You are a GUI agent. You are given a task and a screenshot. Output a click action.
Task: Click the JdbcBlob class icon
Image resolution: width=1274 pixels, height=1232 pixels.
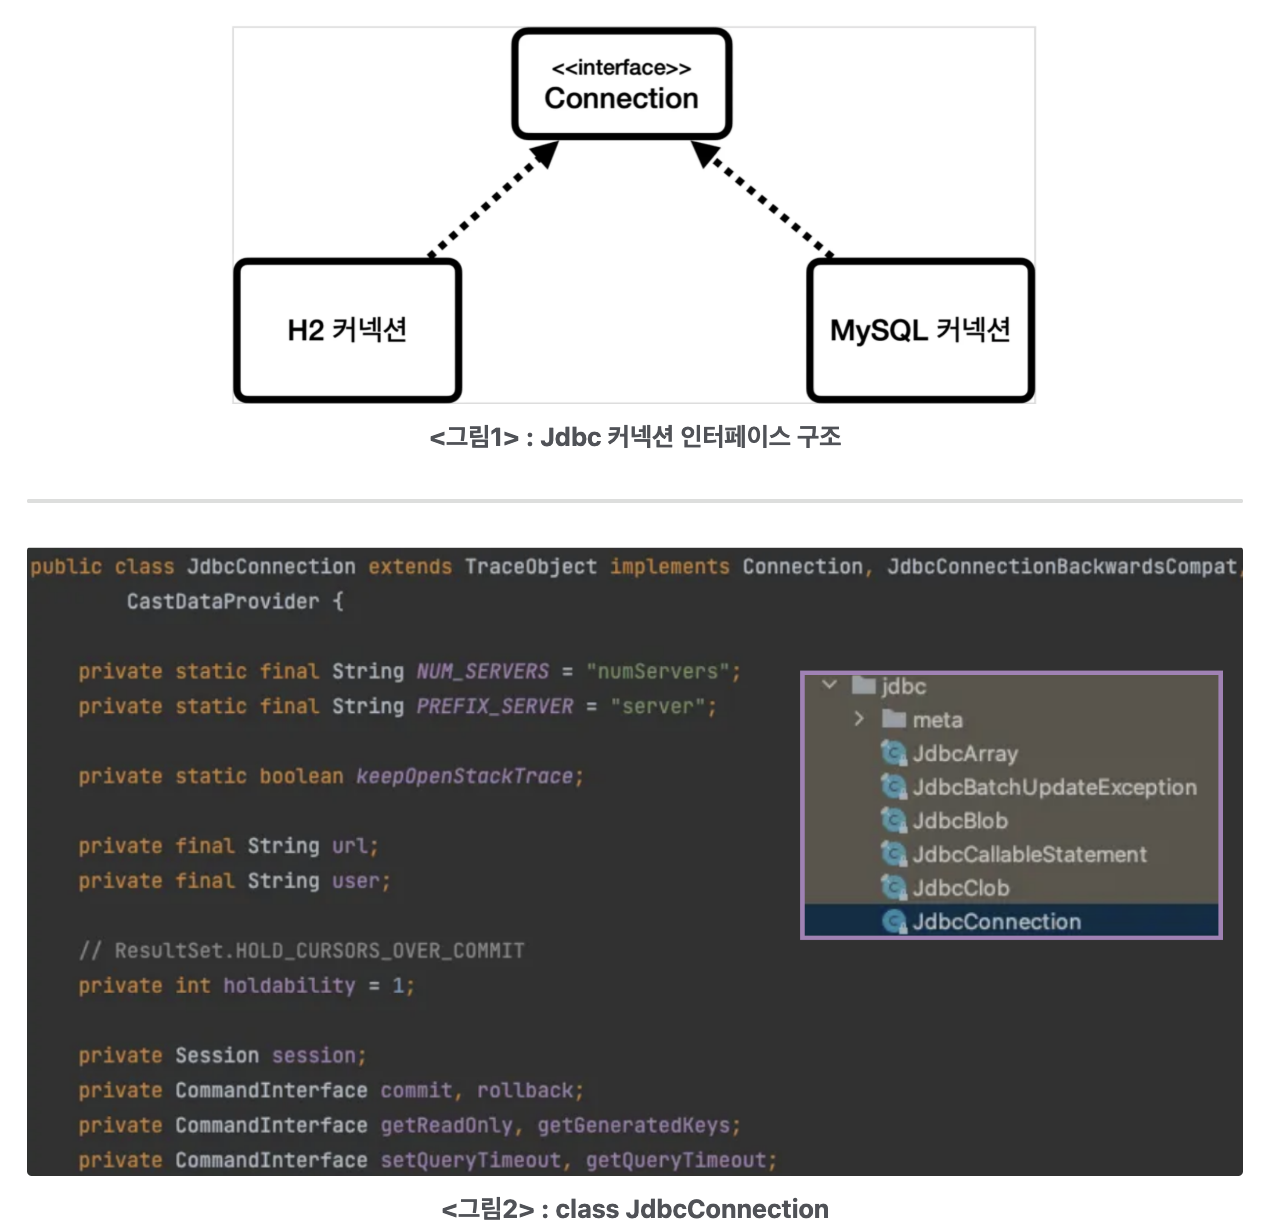coord(894,821)
